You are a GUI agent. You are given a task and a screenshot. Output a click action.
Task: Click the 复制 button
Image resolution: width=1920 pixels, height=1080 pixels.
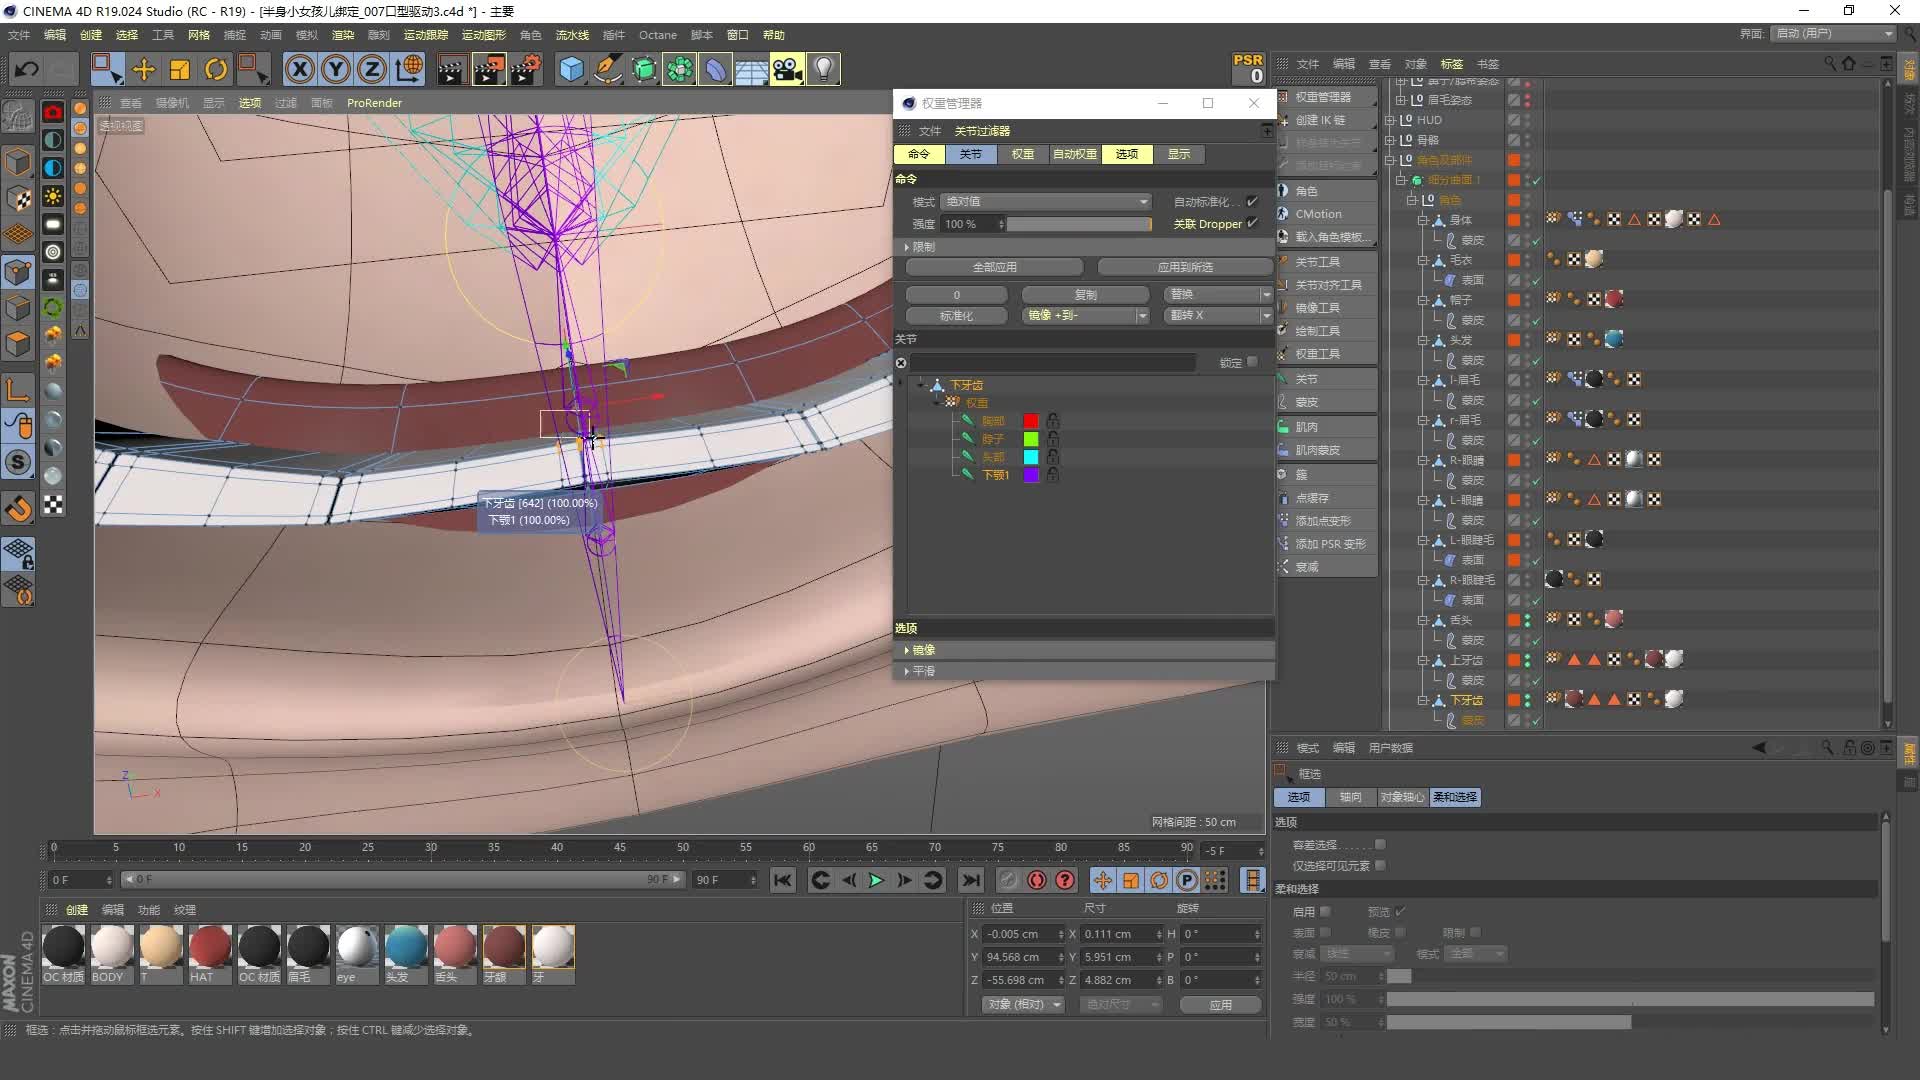tap(1085, 295)
